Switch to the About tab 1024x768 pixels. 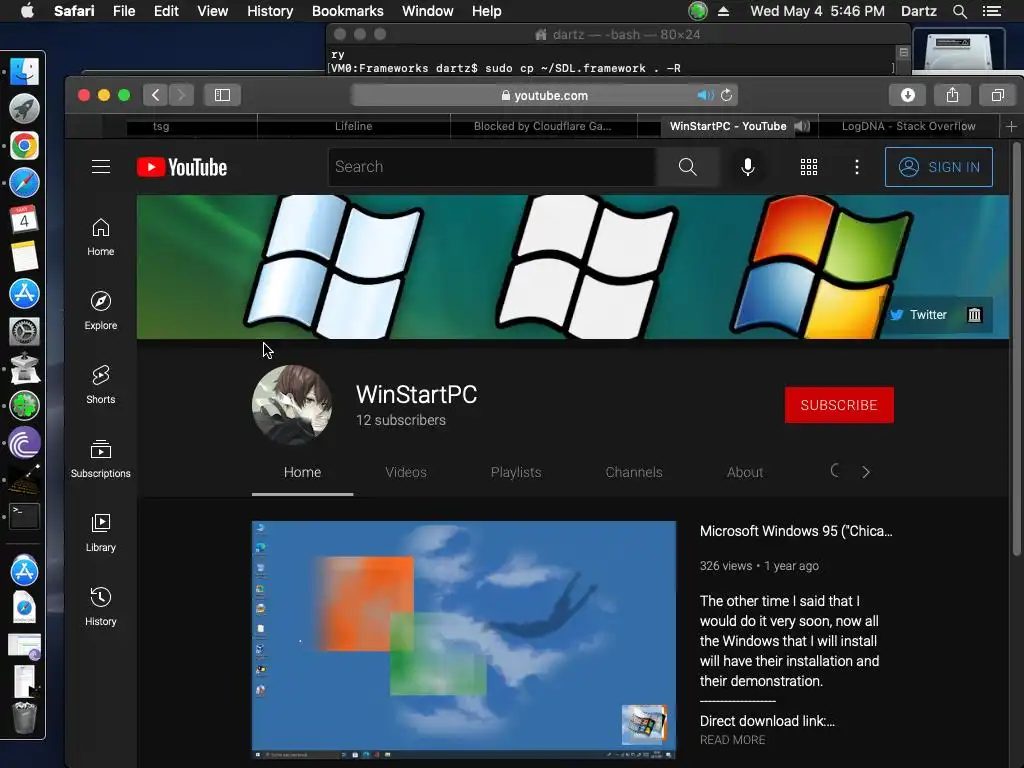point(745,472)
